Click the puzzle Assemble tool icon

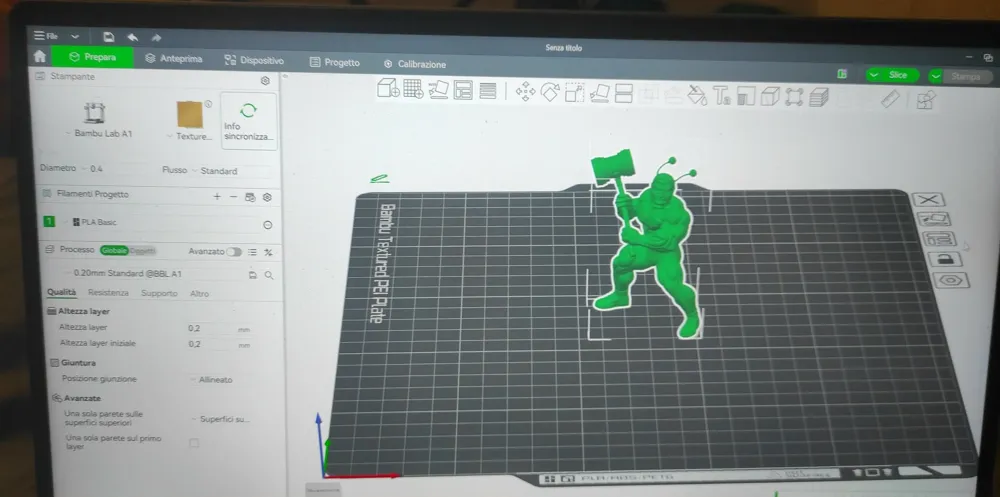coord(925,100)
